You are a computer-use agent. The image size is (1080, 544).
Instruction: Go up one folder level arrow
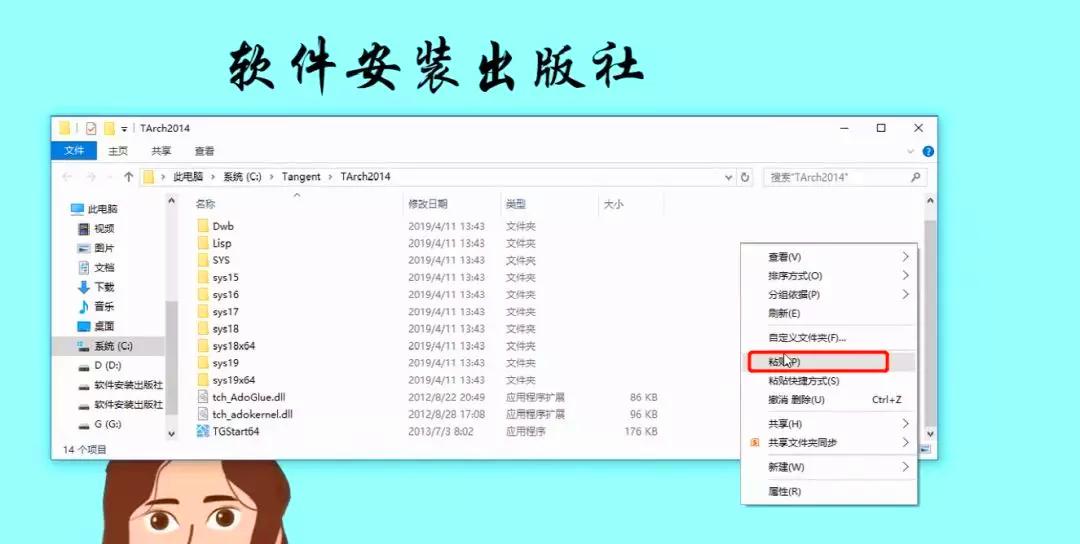(x=128, y=177)
